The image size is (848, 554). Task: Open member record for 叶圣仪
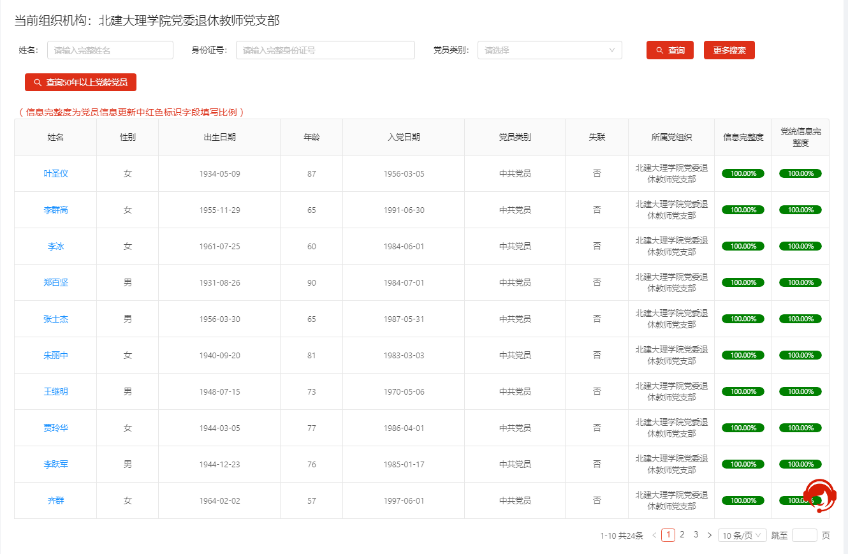56,173
